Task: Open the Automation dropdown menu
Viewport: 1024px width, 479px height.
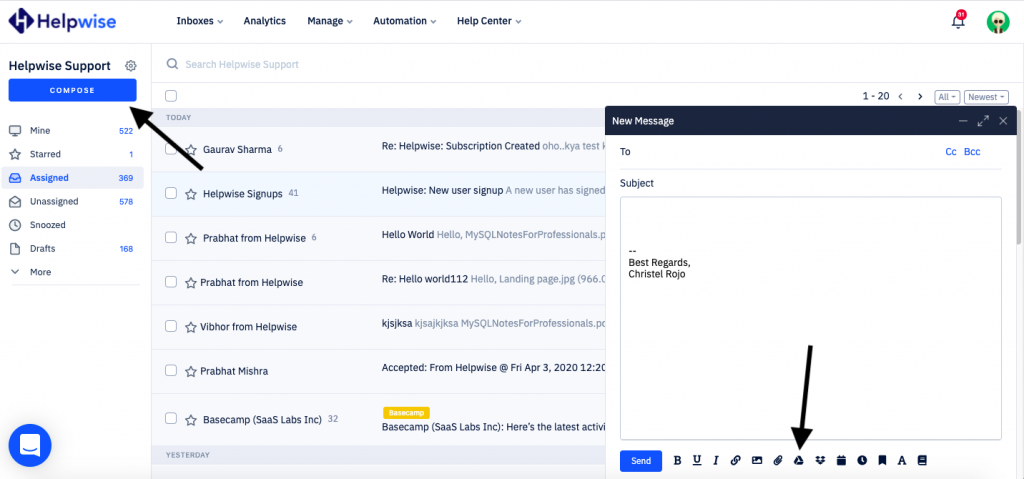Action: click(x=404, y=21)
